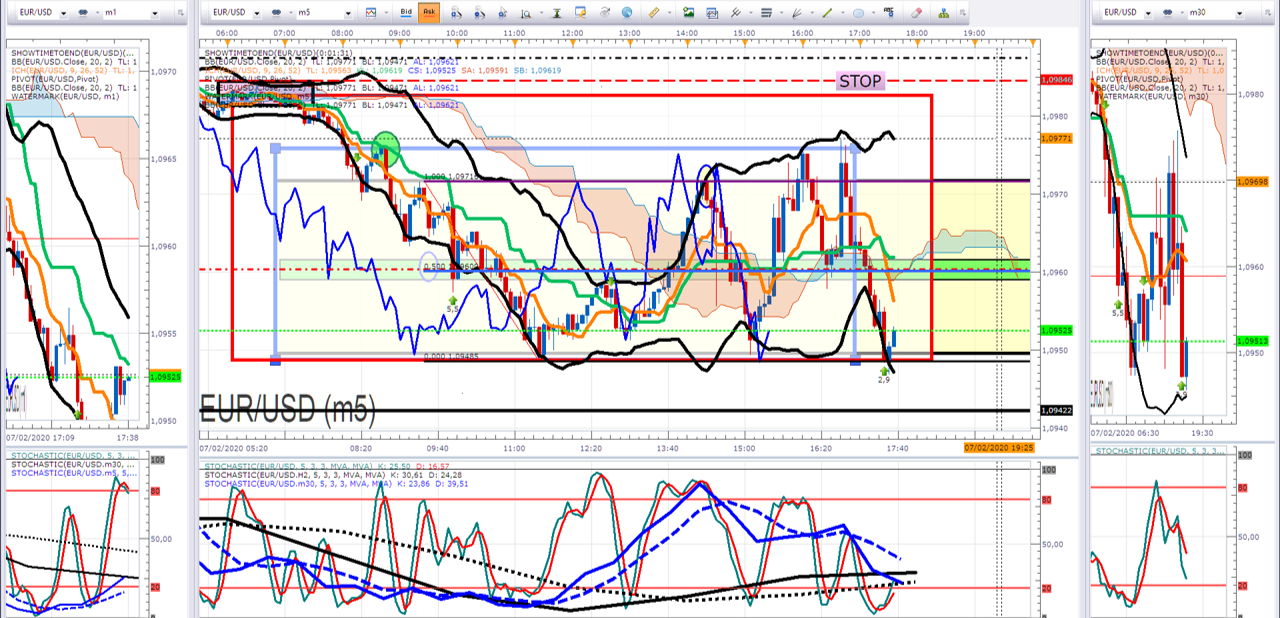This screenshot has width=1280, height=618.
Task: Open the m5 timeframe dropdown
Action: [348, 13]
